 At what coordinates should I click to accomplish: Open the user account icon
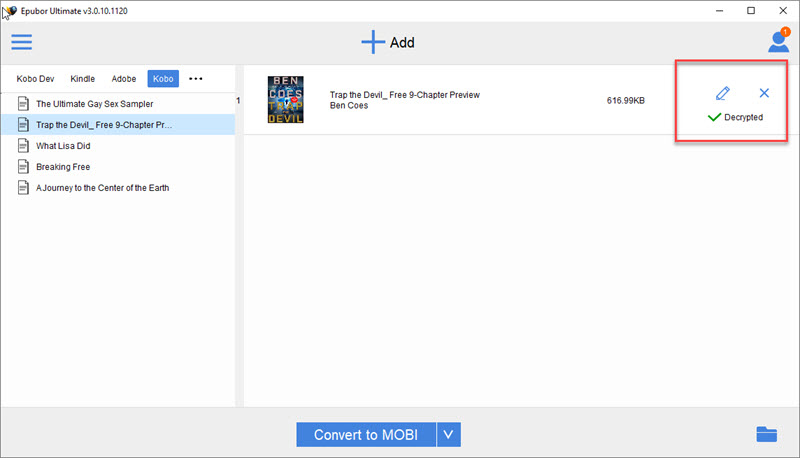[x=779, y=42]
